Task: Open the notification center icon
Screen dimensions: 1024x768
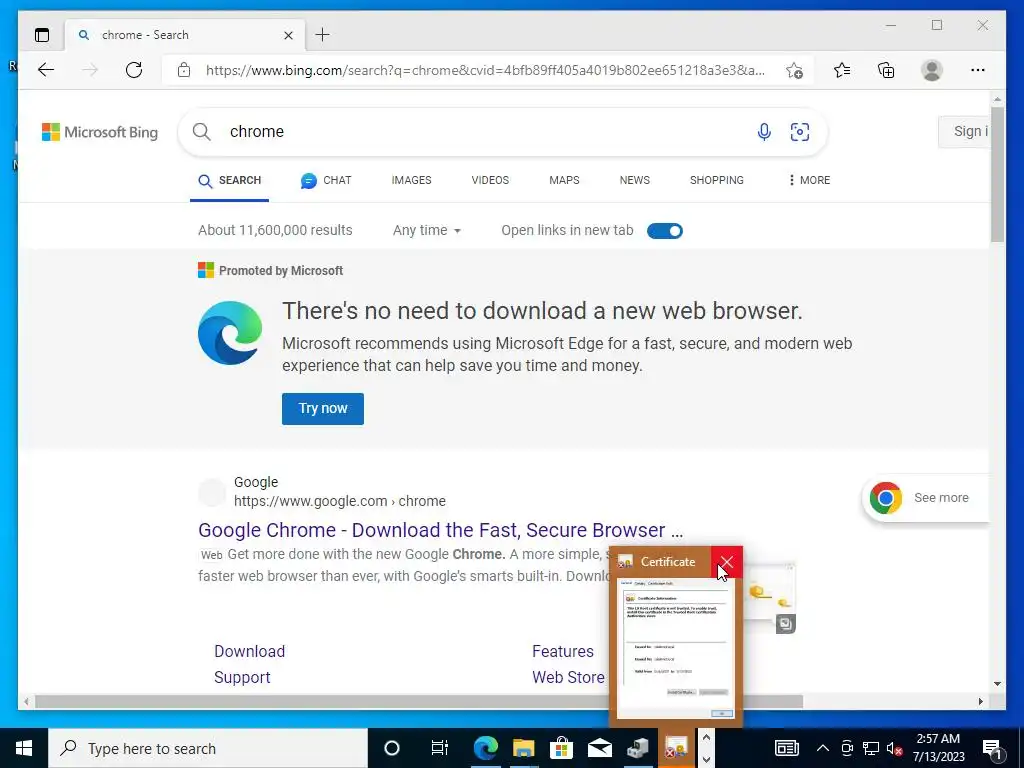Action: click(x=992, y=748)
